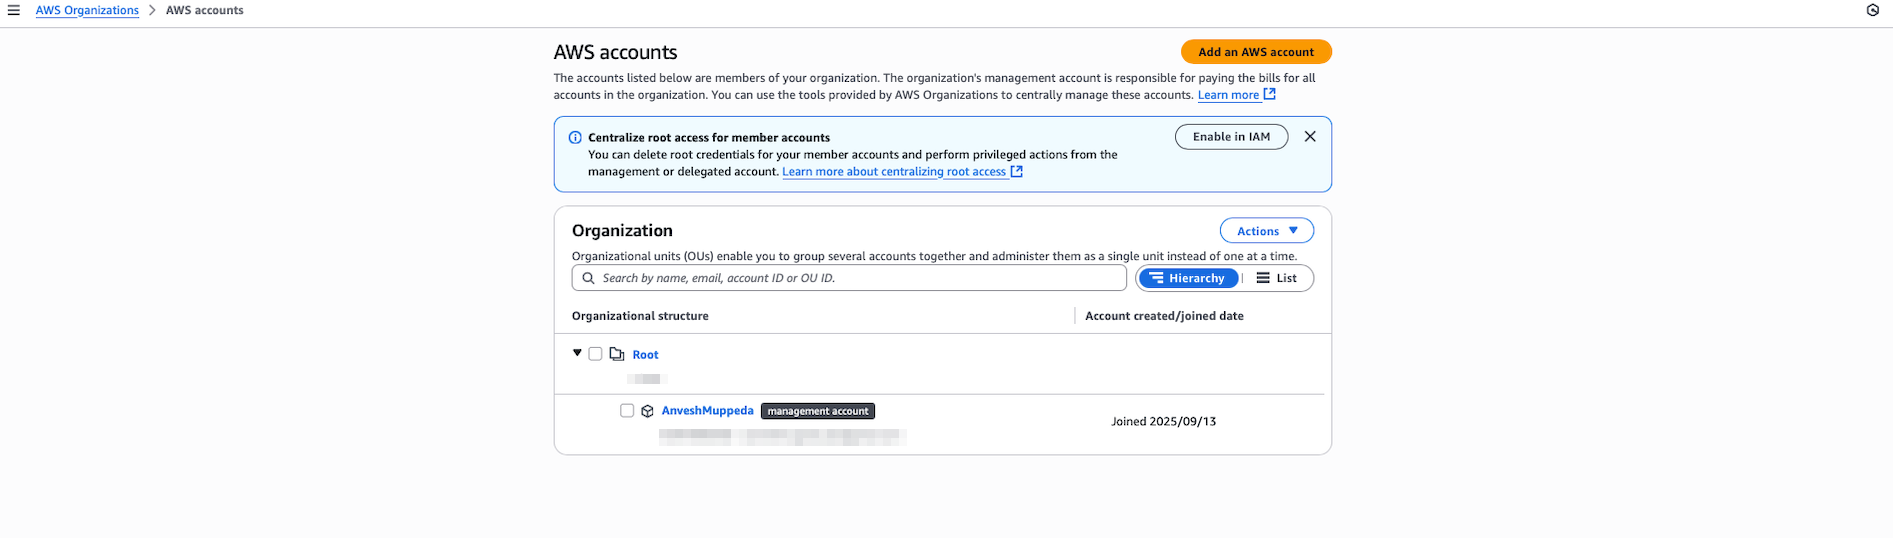Click the Account created/joined date column header
The width and height of the screenshot is (1893, 538).
1164,316
